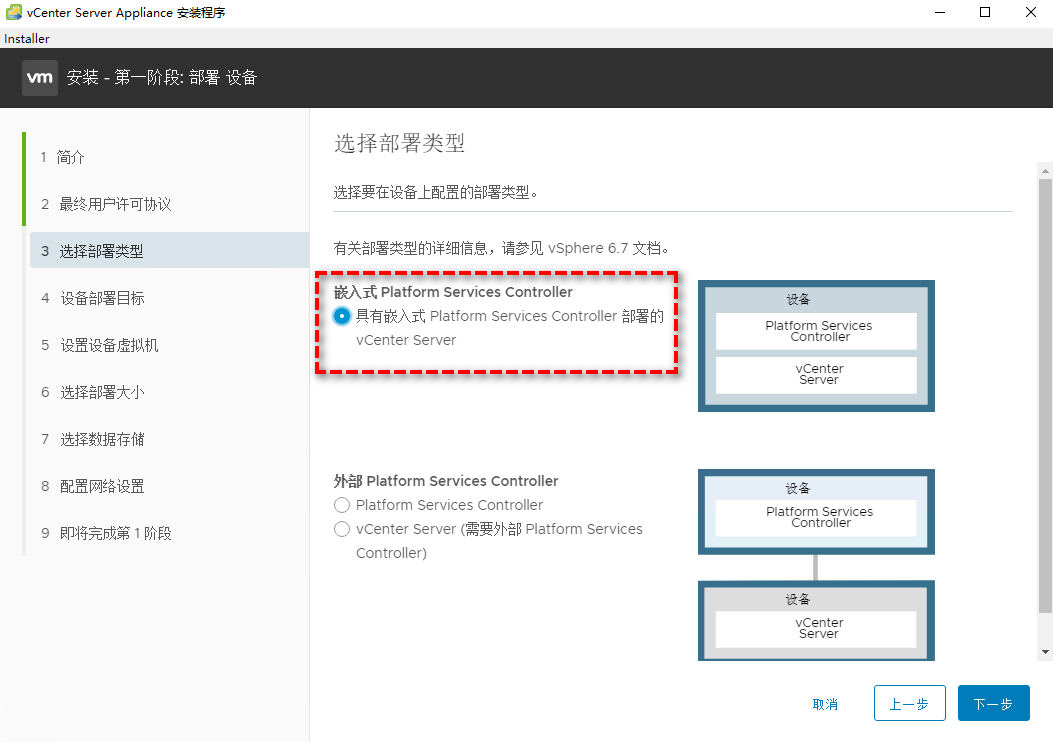Click the embedded deployment diagram image
The width and height of the screenshot is (1053, 742).
click(816, 346)
